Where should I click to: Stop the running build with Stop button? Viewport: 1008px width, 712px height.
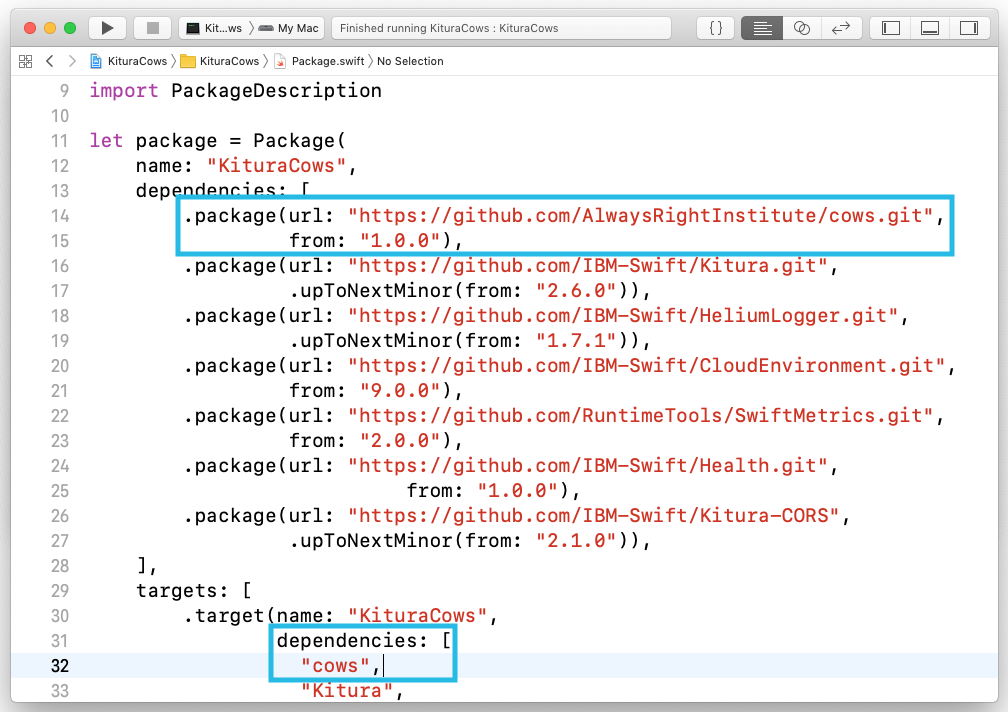[152, 28]
